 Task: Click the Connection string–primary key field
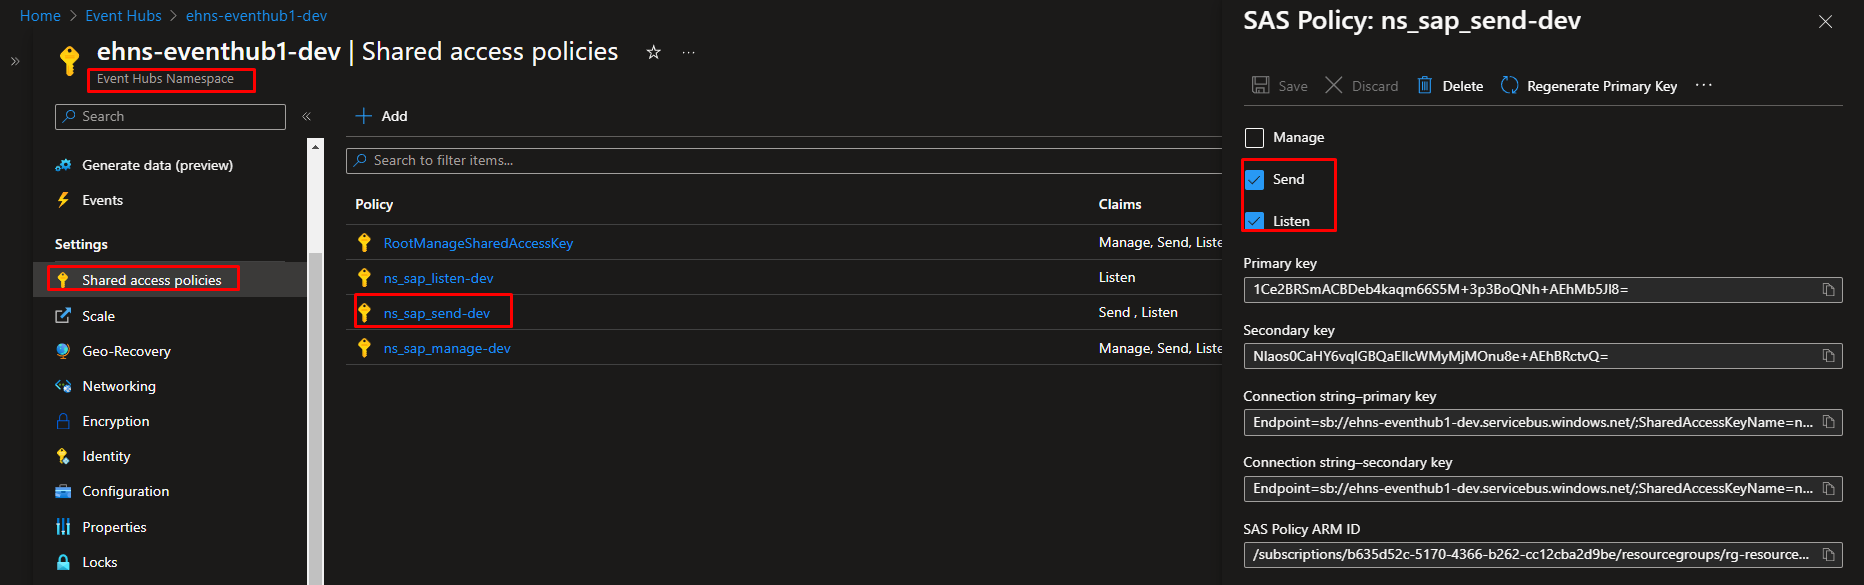click(x=1542, y=422)
